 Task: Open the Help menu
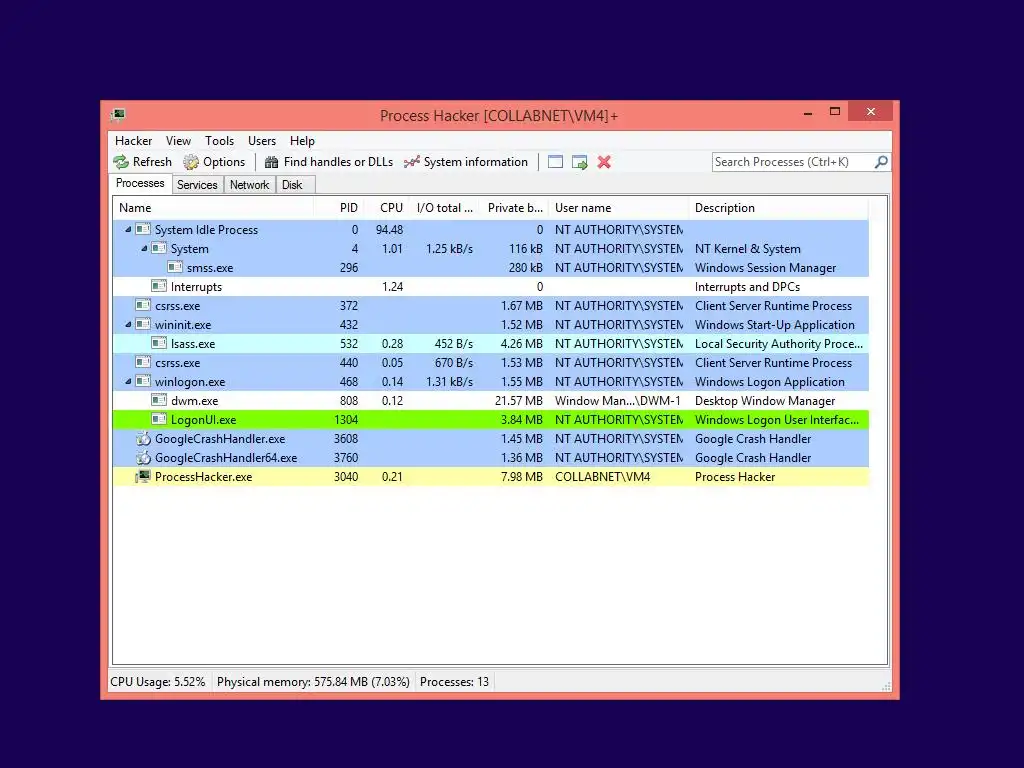tap(302, 140)
